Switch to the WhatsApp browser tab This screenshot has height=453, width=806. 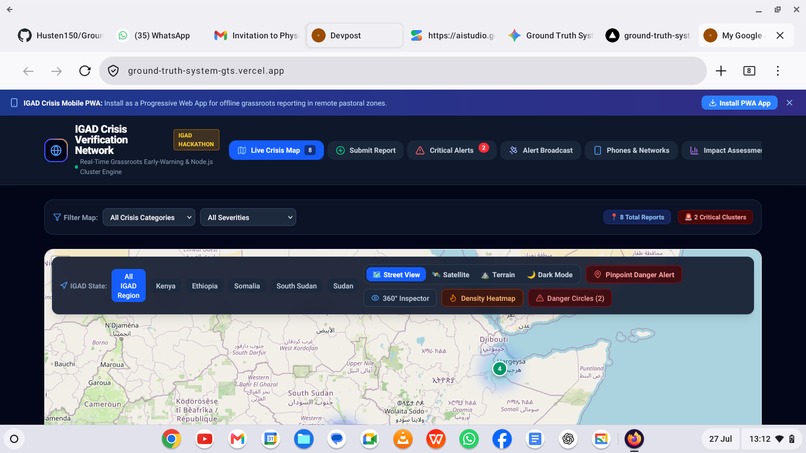(156, 35)
